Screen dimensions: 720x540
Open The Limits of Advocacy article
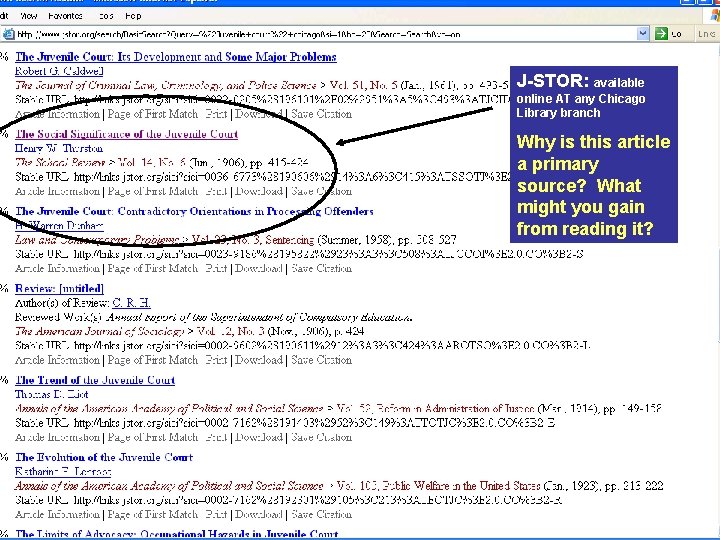[176, 534]
